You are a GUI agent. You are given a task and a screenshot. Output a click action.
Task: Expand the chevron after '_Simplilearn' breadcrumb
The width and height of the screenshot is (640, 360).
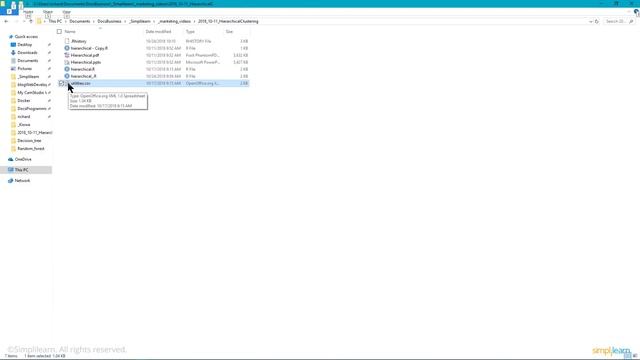[x=155, y=21]
